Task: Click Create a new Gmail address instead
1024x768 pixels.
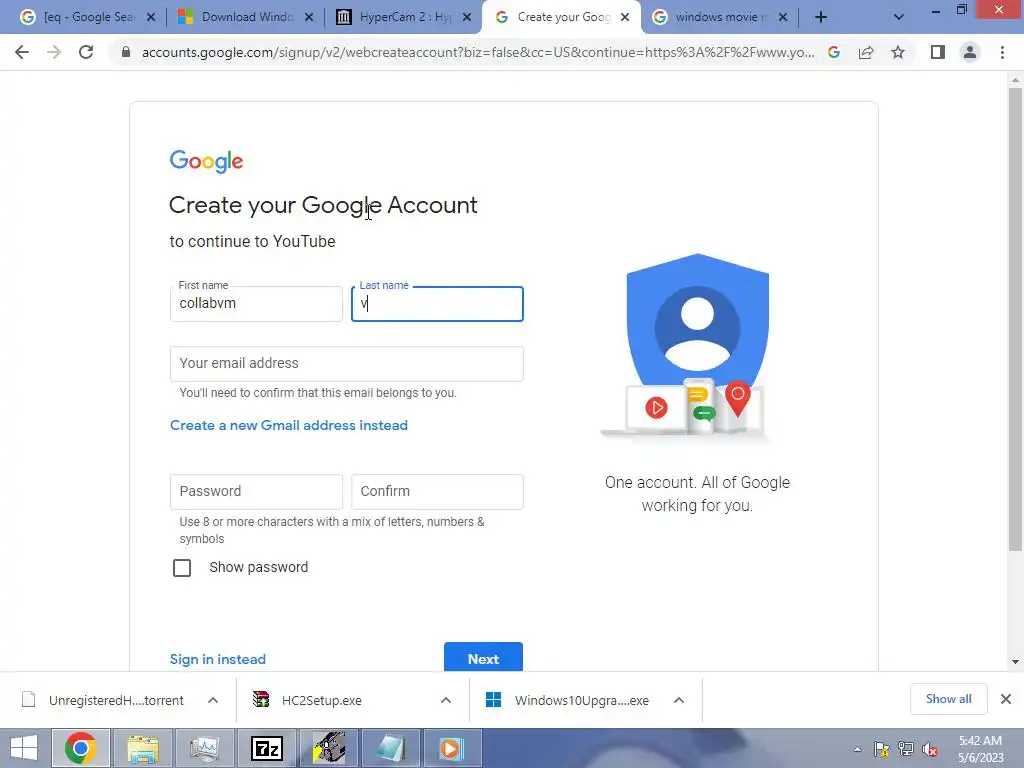Action: pyautogui.click(x=289, y=425)
